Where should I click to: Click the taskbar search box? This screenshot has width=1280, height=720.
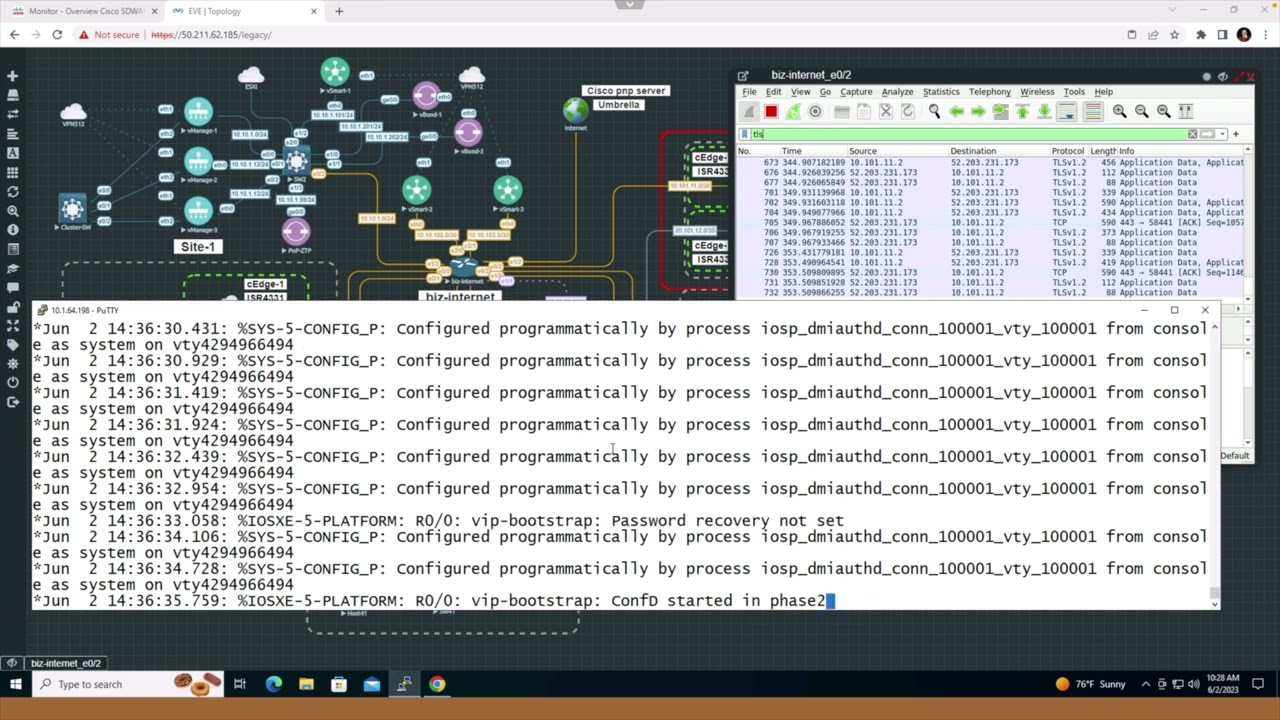(128, 685)
